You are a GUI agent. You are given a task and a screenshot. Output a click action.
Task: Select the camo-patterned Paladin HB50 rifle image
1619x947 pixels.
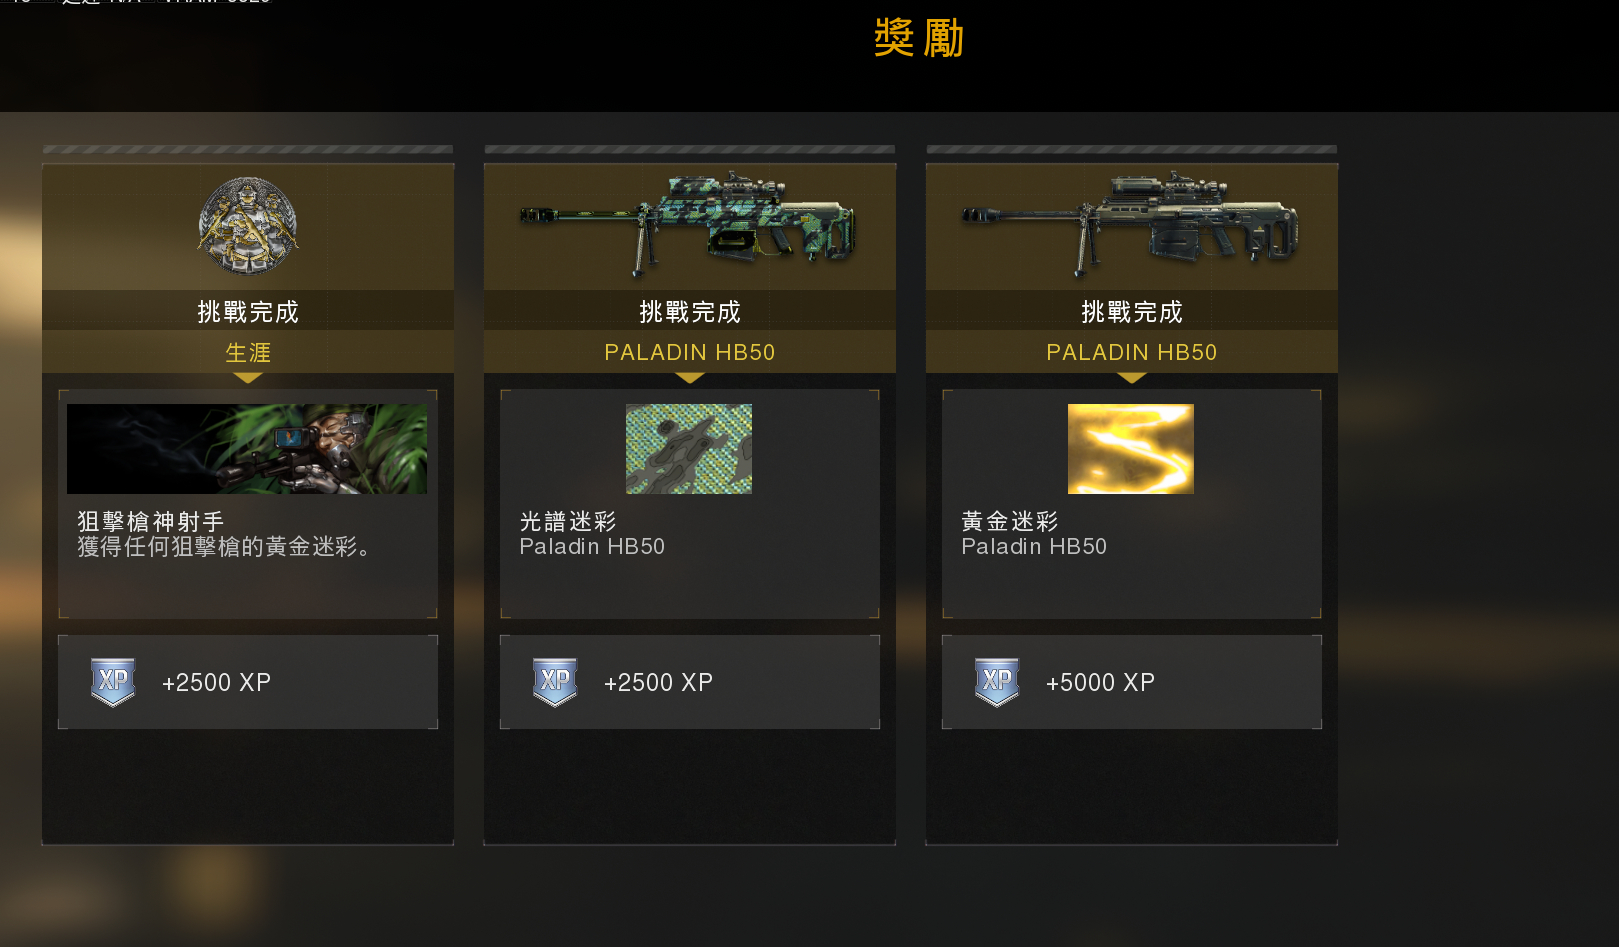click(x=687, y=224)
